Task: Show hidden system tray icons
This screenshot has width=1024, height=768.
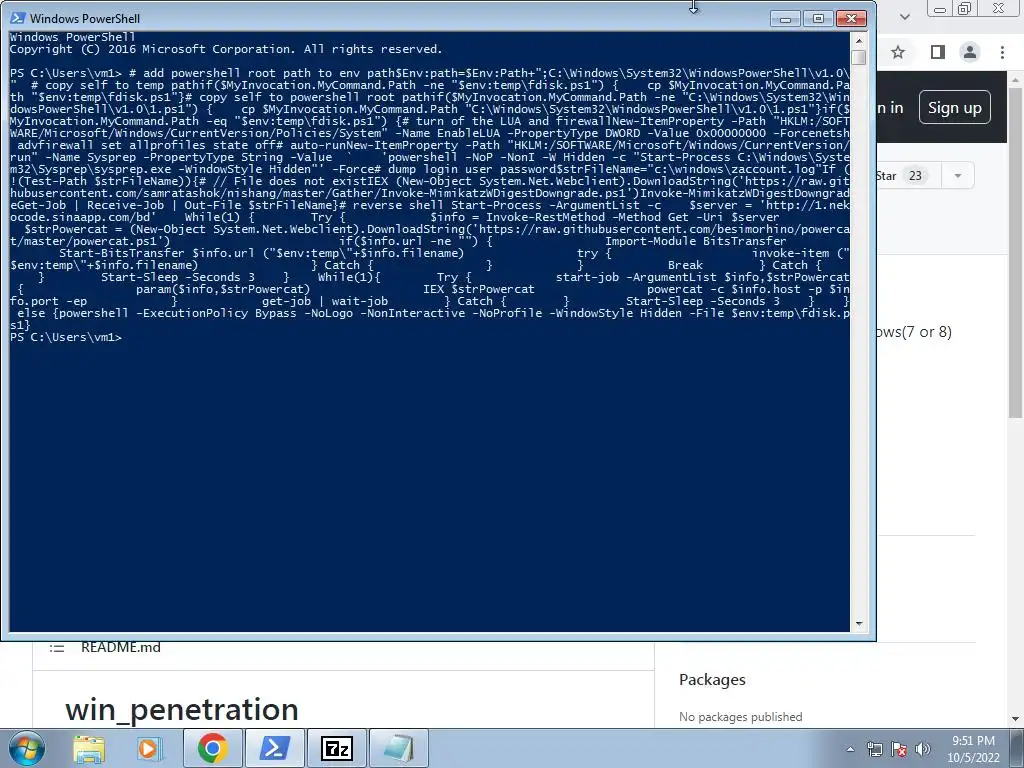Action: point(850,750)
